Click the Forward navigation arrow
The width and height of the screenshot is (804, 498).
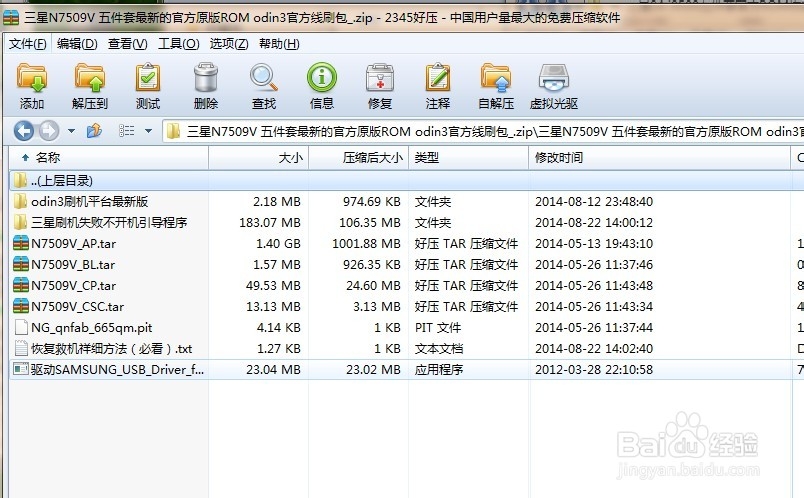point(49,131)
